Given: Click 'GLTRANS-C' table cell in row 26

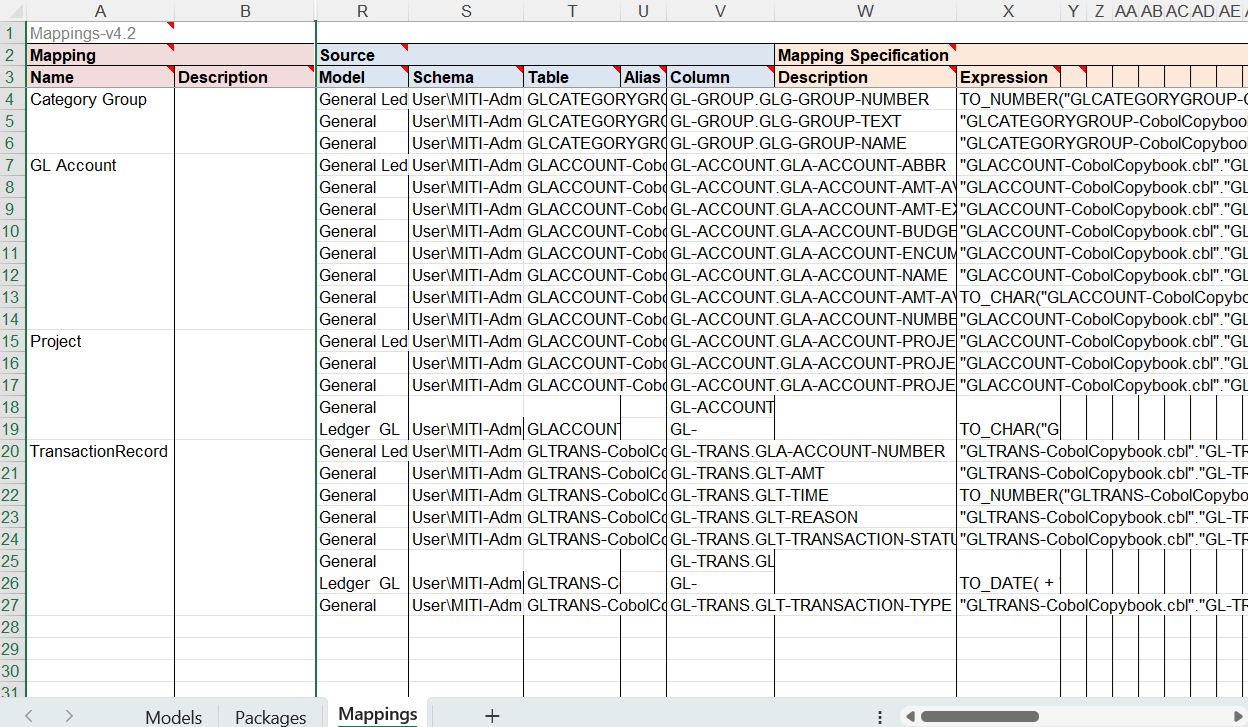Looking at the screenshot, I should [x=572, y=583].
